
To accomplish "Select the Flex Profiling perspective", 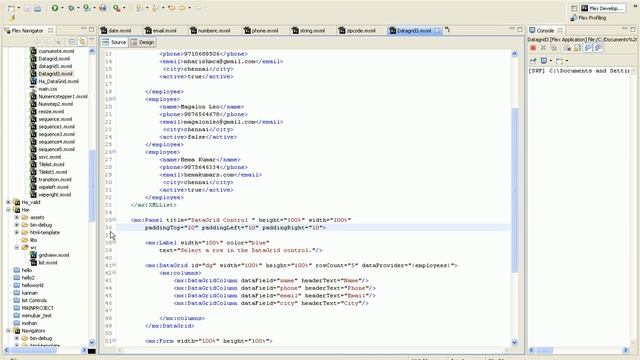I will pos(589,18).
